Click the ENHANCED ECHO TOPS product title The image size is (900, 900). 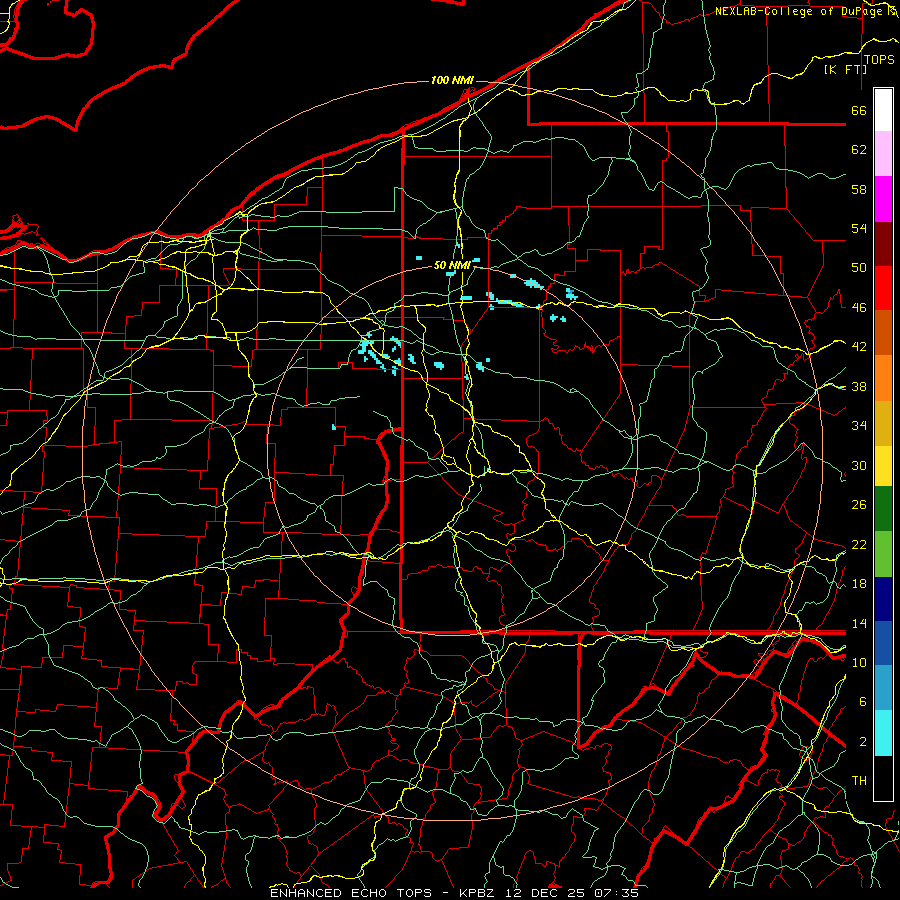[x=351, y=893]
